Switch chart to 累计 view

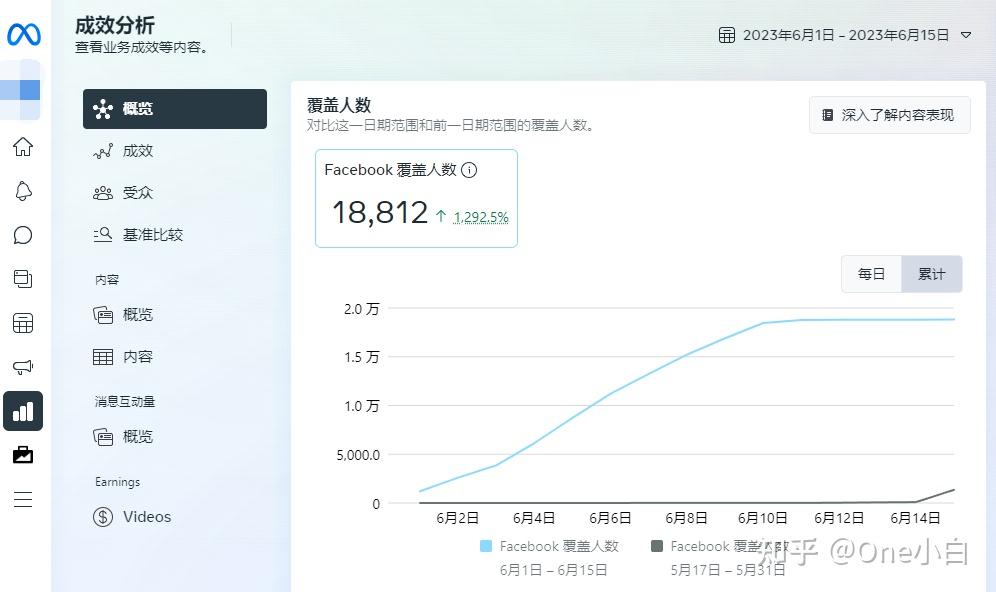click(931, 274)
